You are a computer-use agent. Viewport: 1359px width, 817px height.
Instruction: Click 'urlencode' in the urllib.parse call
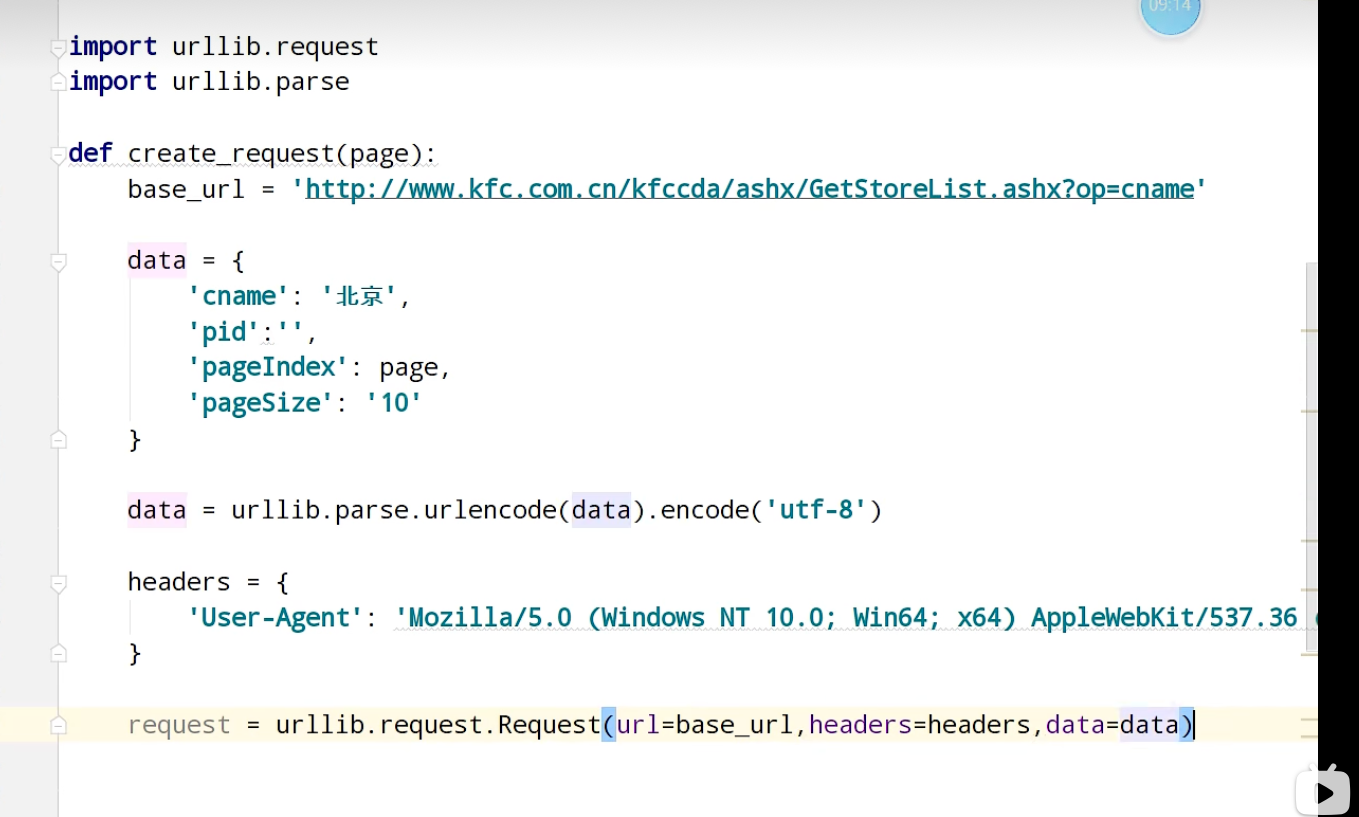pos(491,510)
